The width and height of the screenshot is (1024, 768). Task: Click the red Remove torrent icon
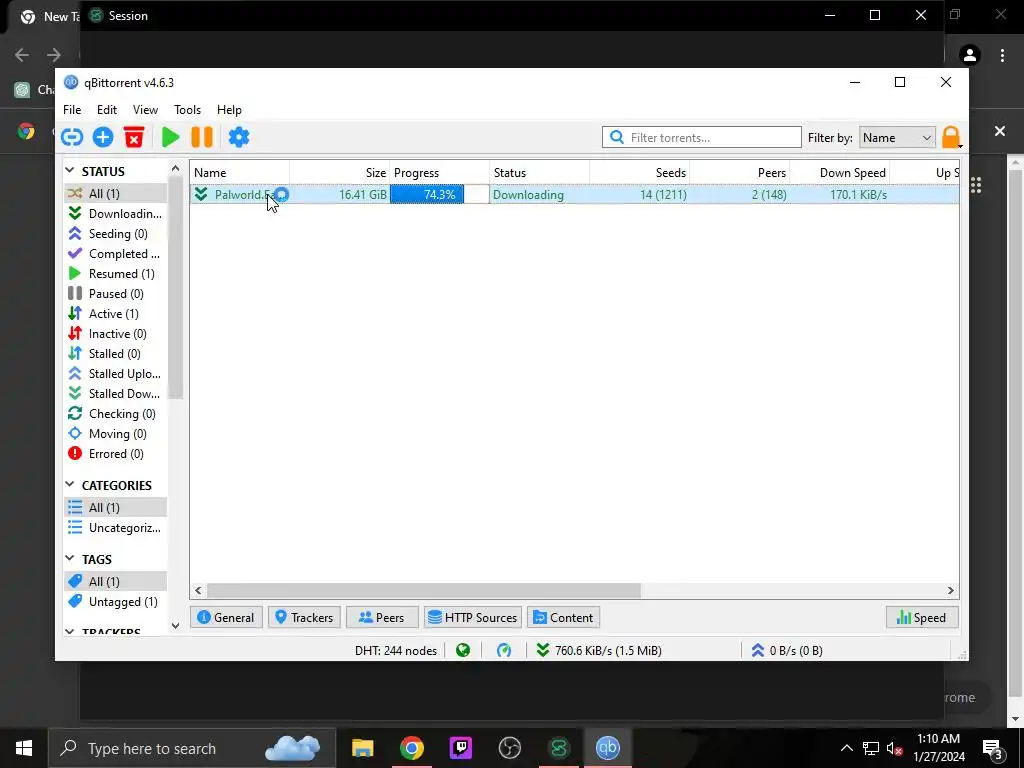[x=134, y=137]
